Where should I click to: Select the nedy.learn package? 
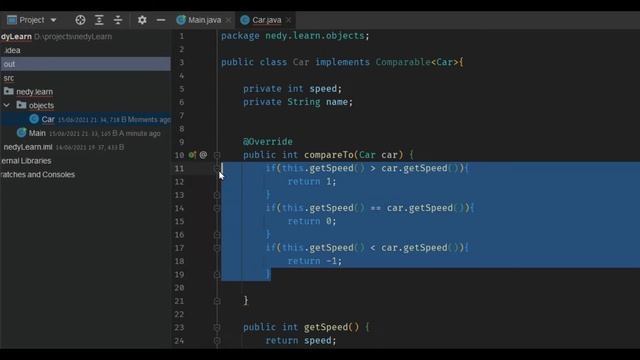(34, 92)
